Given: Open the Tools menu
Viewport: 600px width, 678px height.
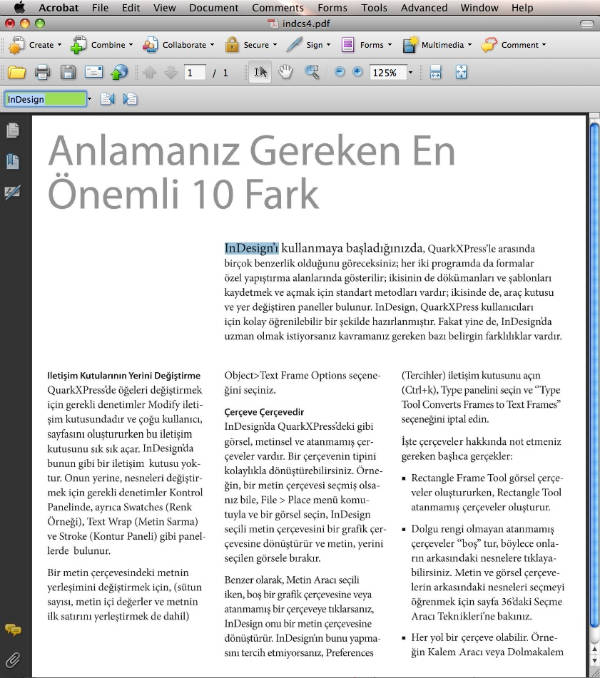Looking at the screenshot, I should 374,8.
